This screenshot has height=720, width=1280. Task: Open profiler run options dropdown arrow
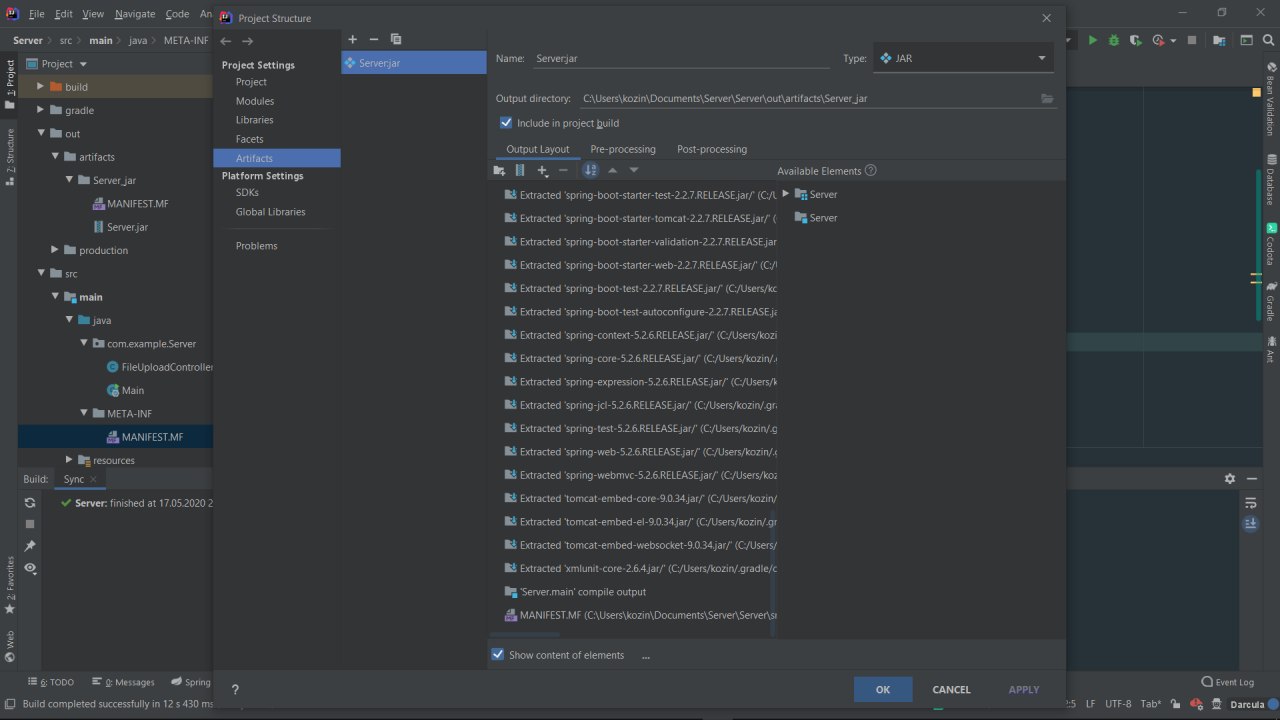pos(1172,41)
